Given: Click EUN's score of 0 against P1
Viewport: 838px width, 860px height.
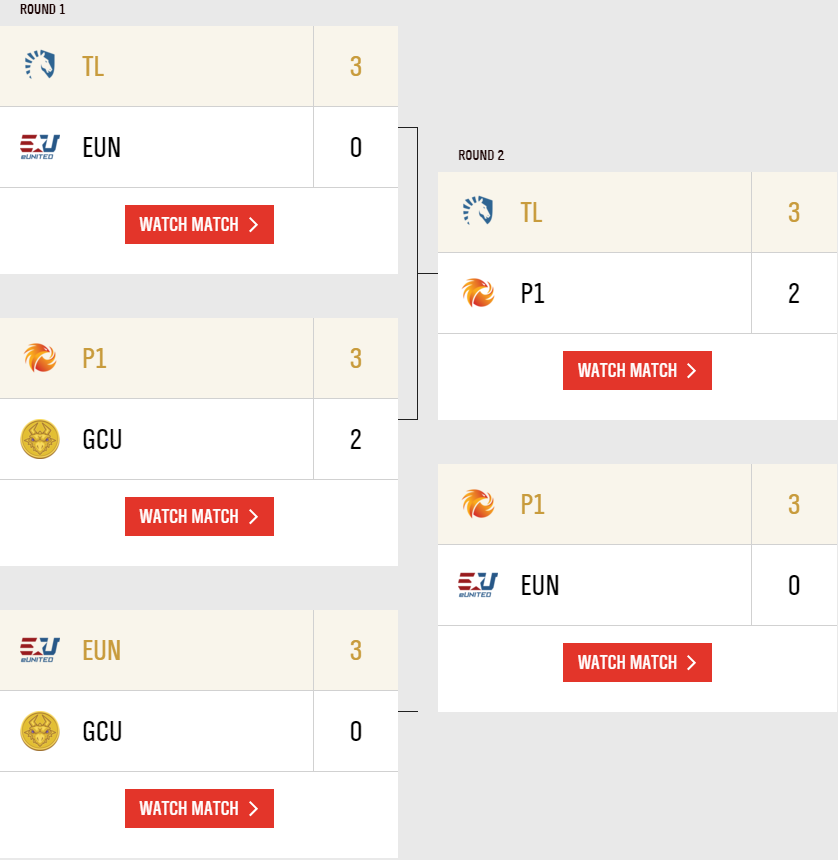Looking at the screenshot, I should coord(794,585).
